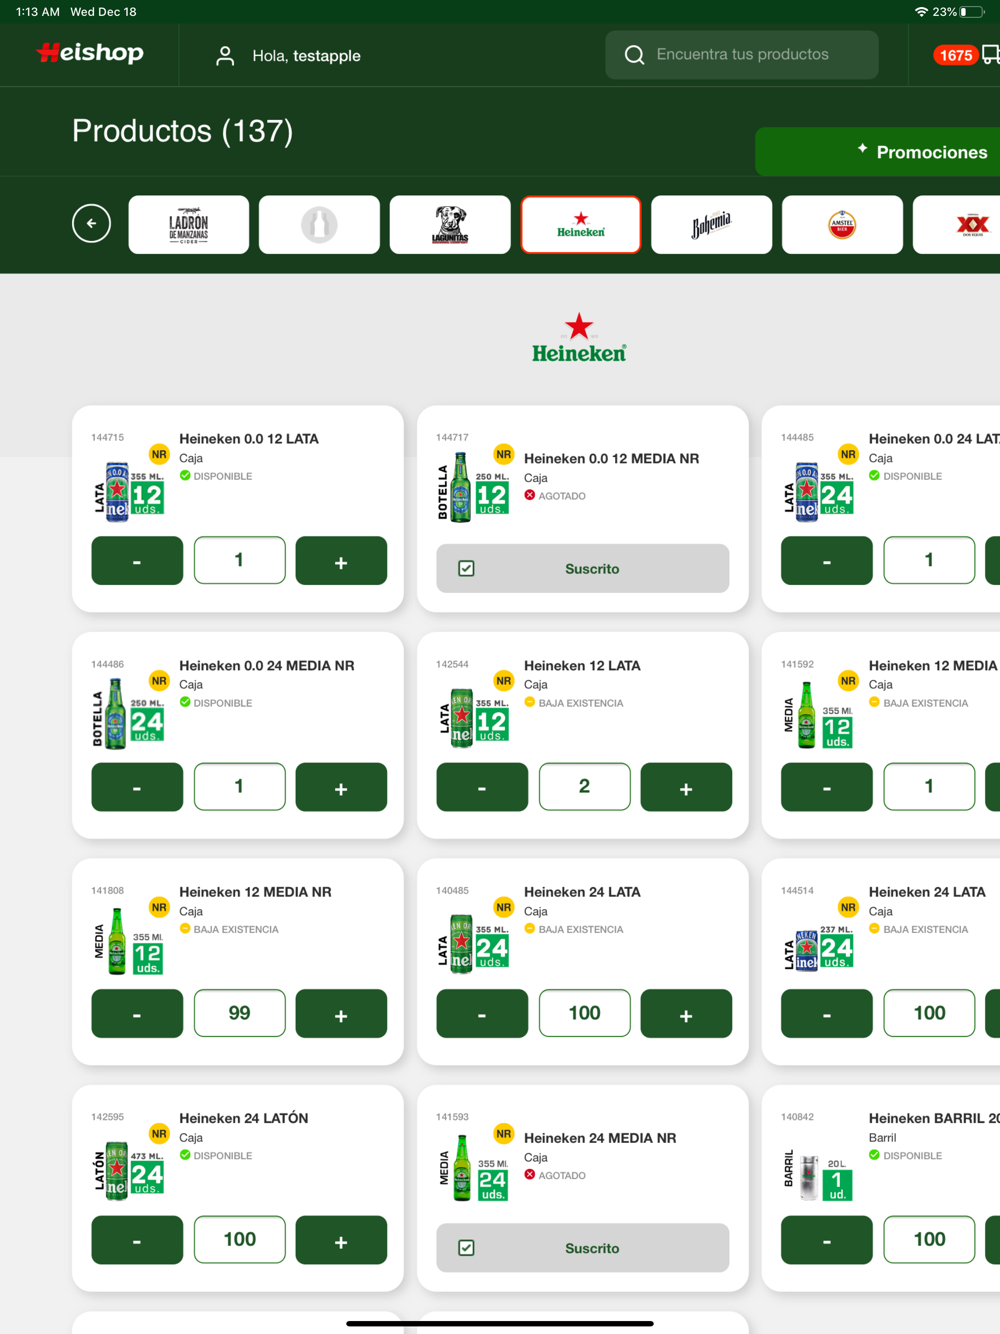This screenshot has height=1334, width=1000.
Task: Tap the NR badge on Heineken 24 LATÓN
Action: click(159, 1134)
